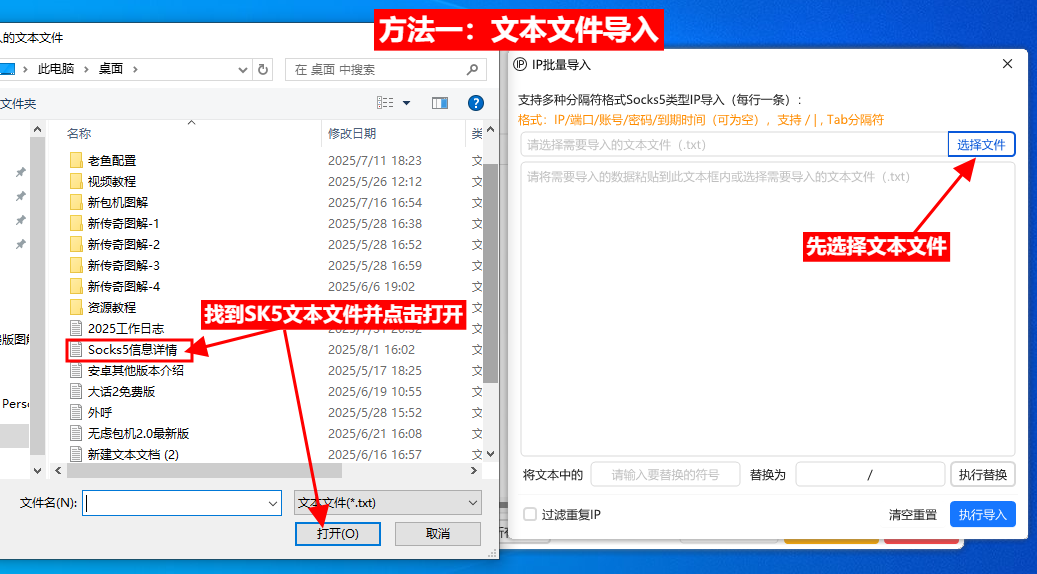Select the 新传奇图解-1 folder
This screenshot has height=574, width=1037.
point(123,224)
